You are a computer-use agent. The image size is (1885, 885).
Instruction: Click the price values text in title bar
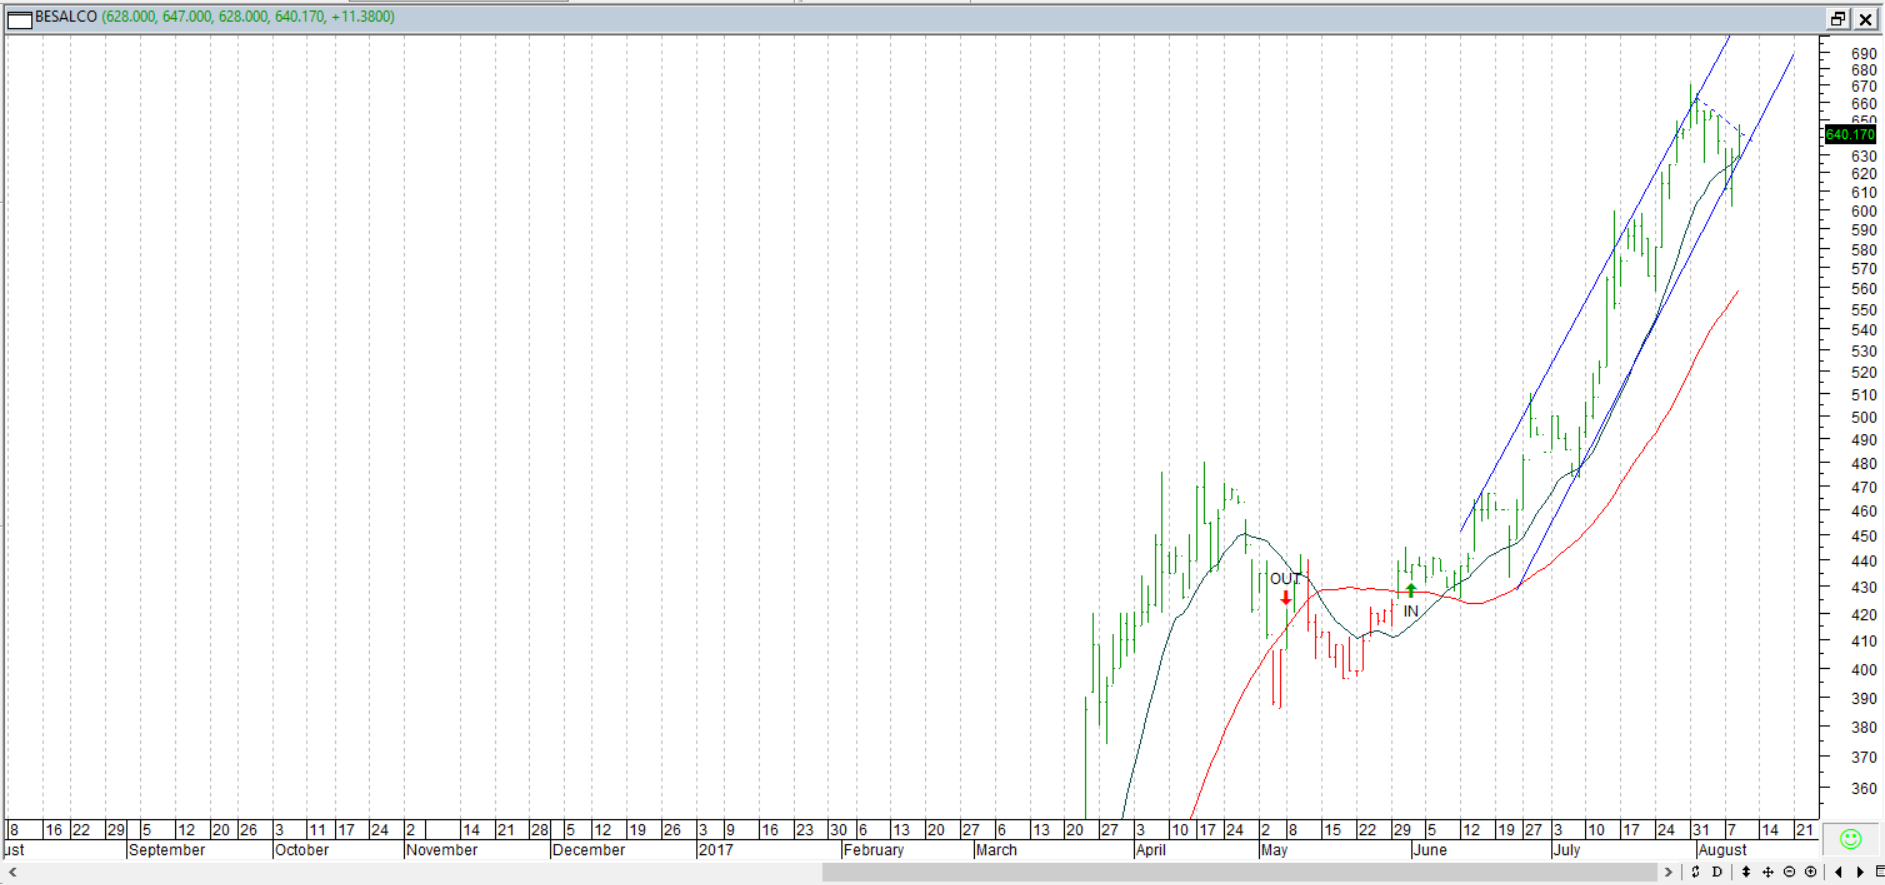[248, 17]
